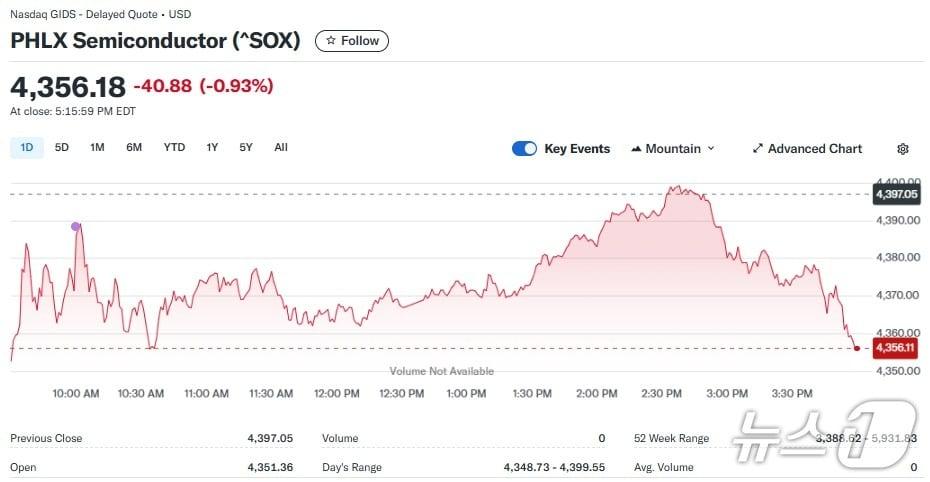Click the red end-of-day price dot

tap(857, 348)
